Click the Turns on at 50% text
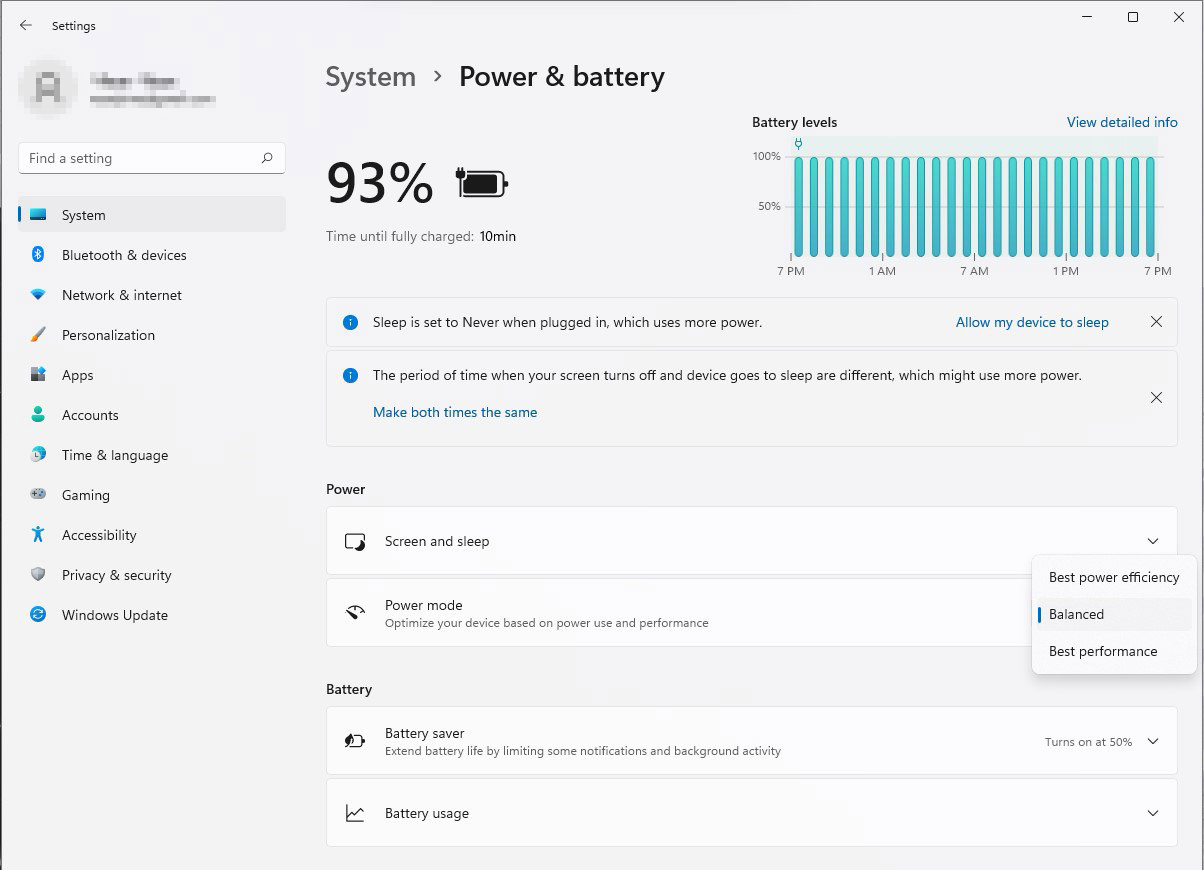Image resolution: width=1204 pixels, height=870 pixels. [x=1088, y=742]
